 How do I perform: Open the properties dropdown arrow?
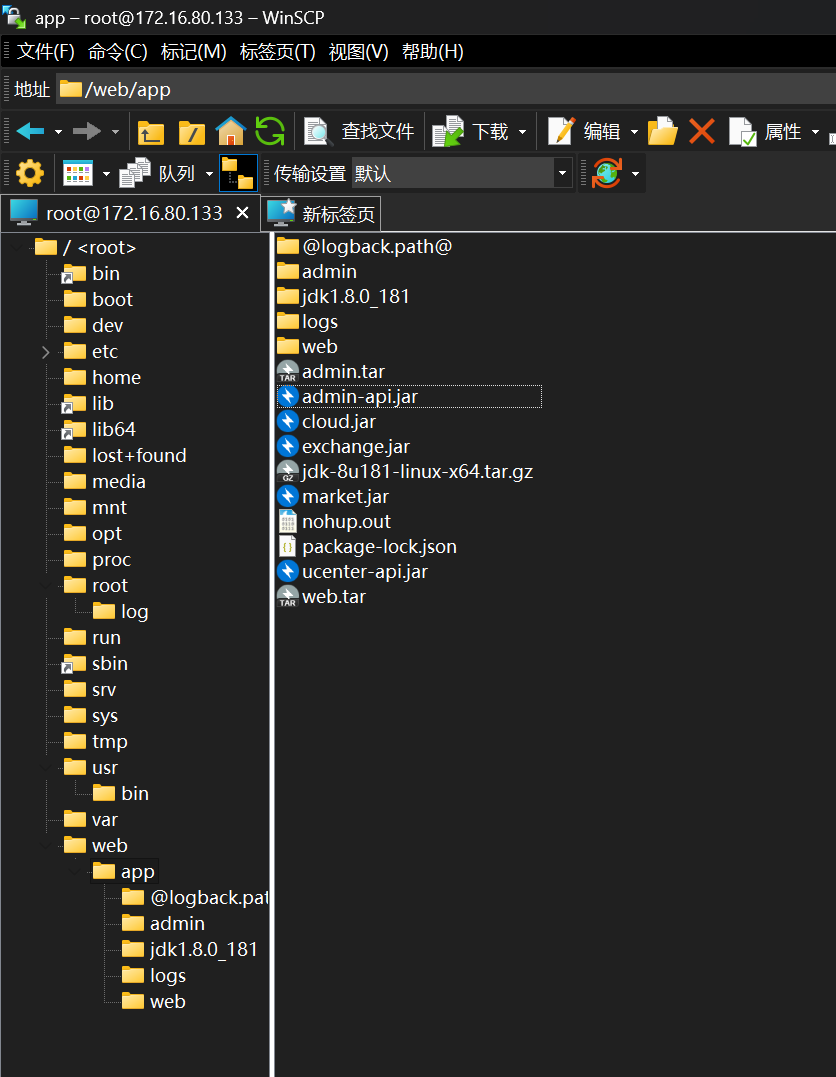point(815,132)
